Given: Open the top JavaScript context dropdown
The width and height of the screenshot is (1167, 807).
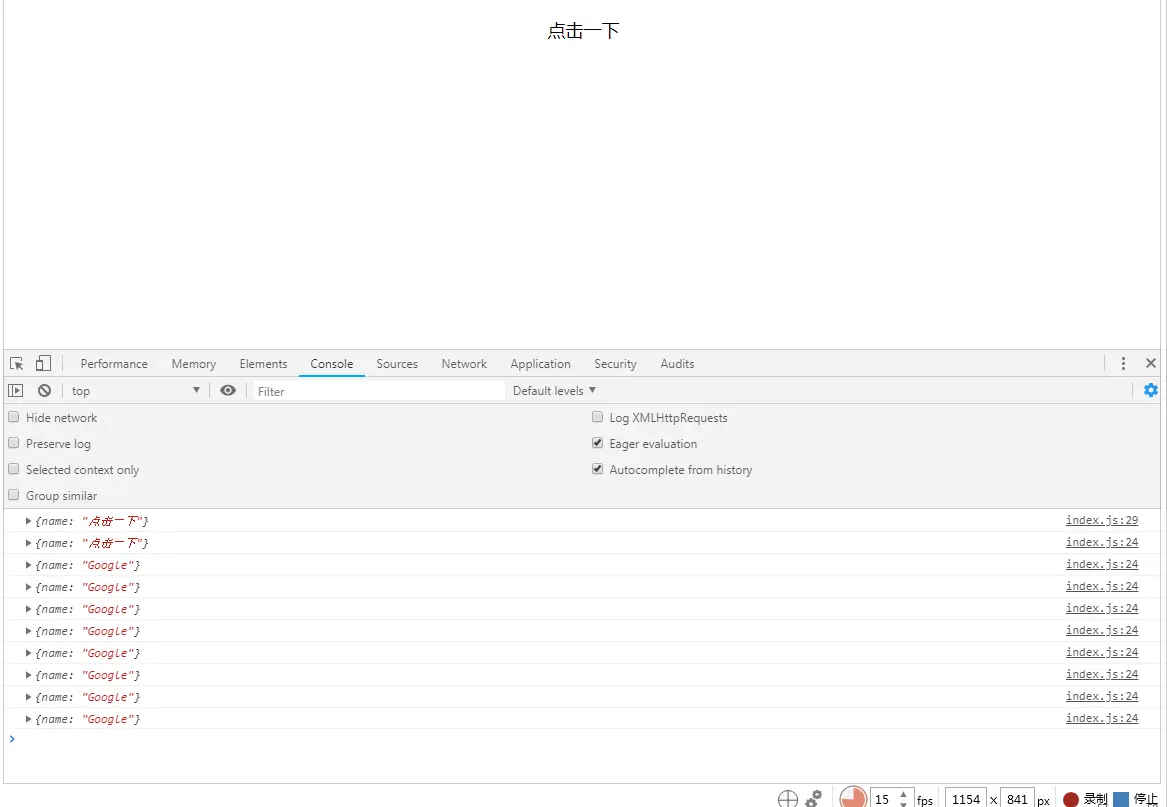Looking at the screenshot, I should click(x=135, y=391).
